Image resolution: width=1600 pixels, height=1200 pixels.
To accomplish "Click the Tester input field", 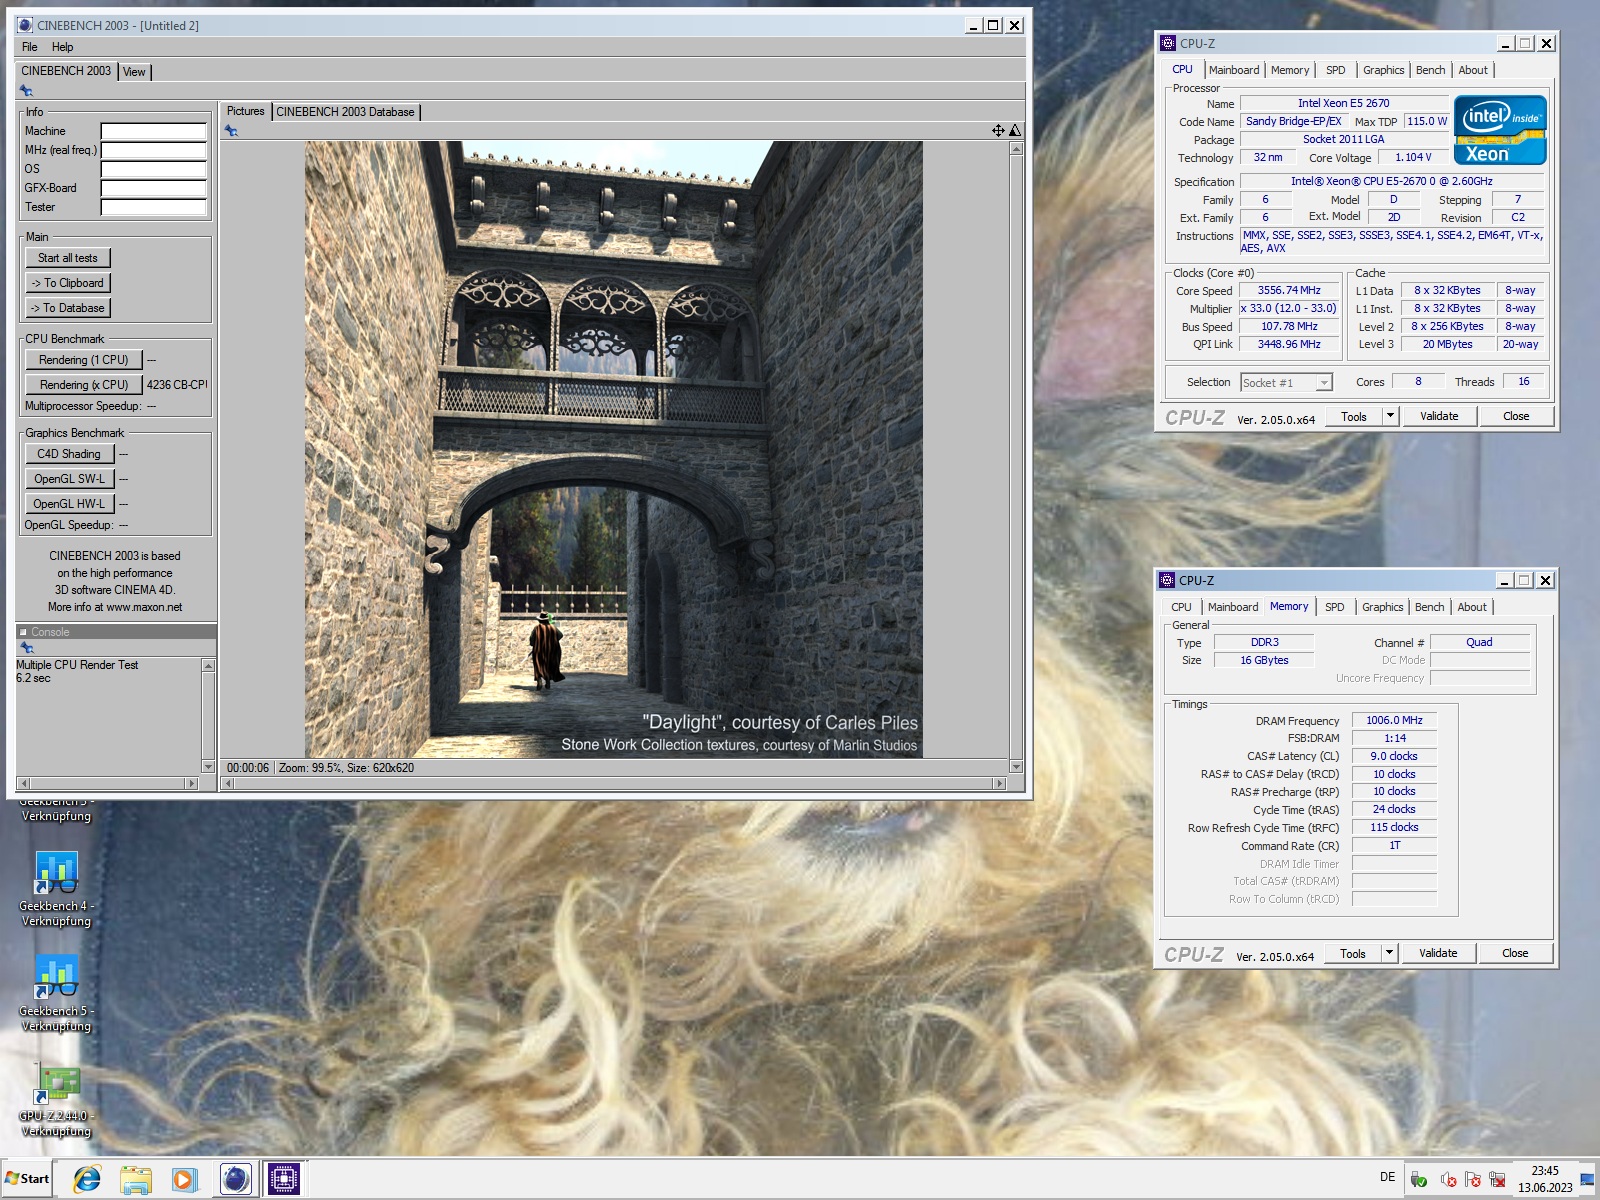I will coord(153,207).
